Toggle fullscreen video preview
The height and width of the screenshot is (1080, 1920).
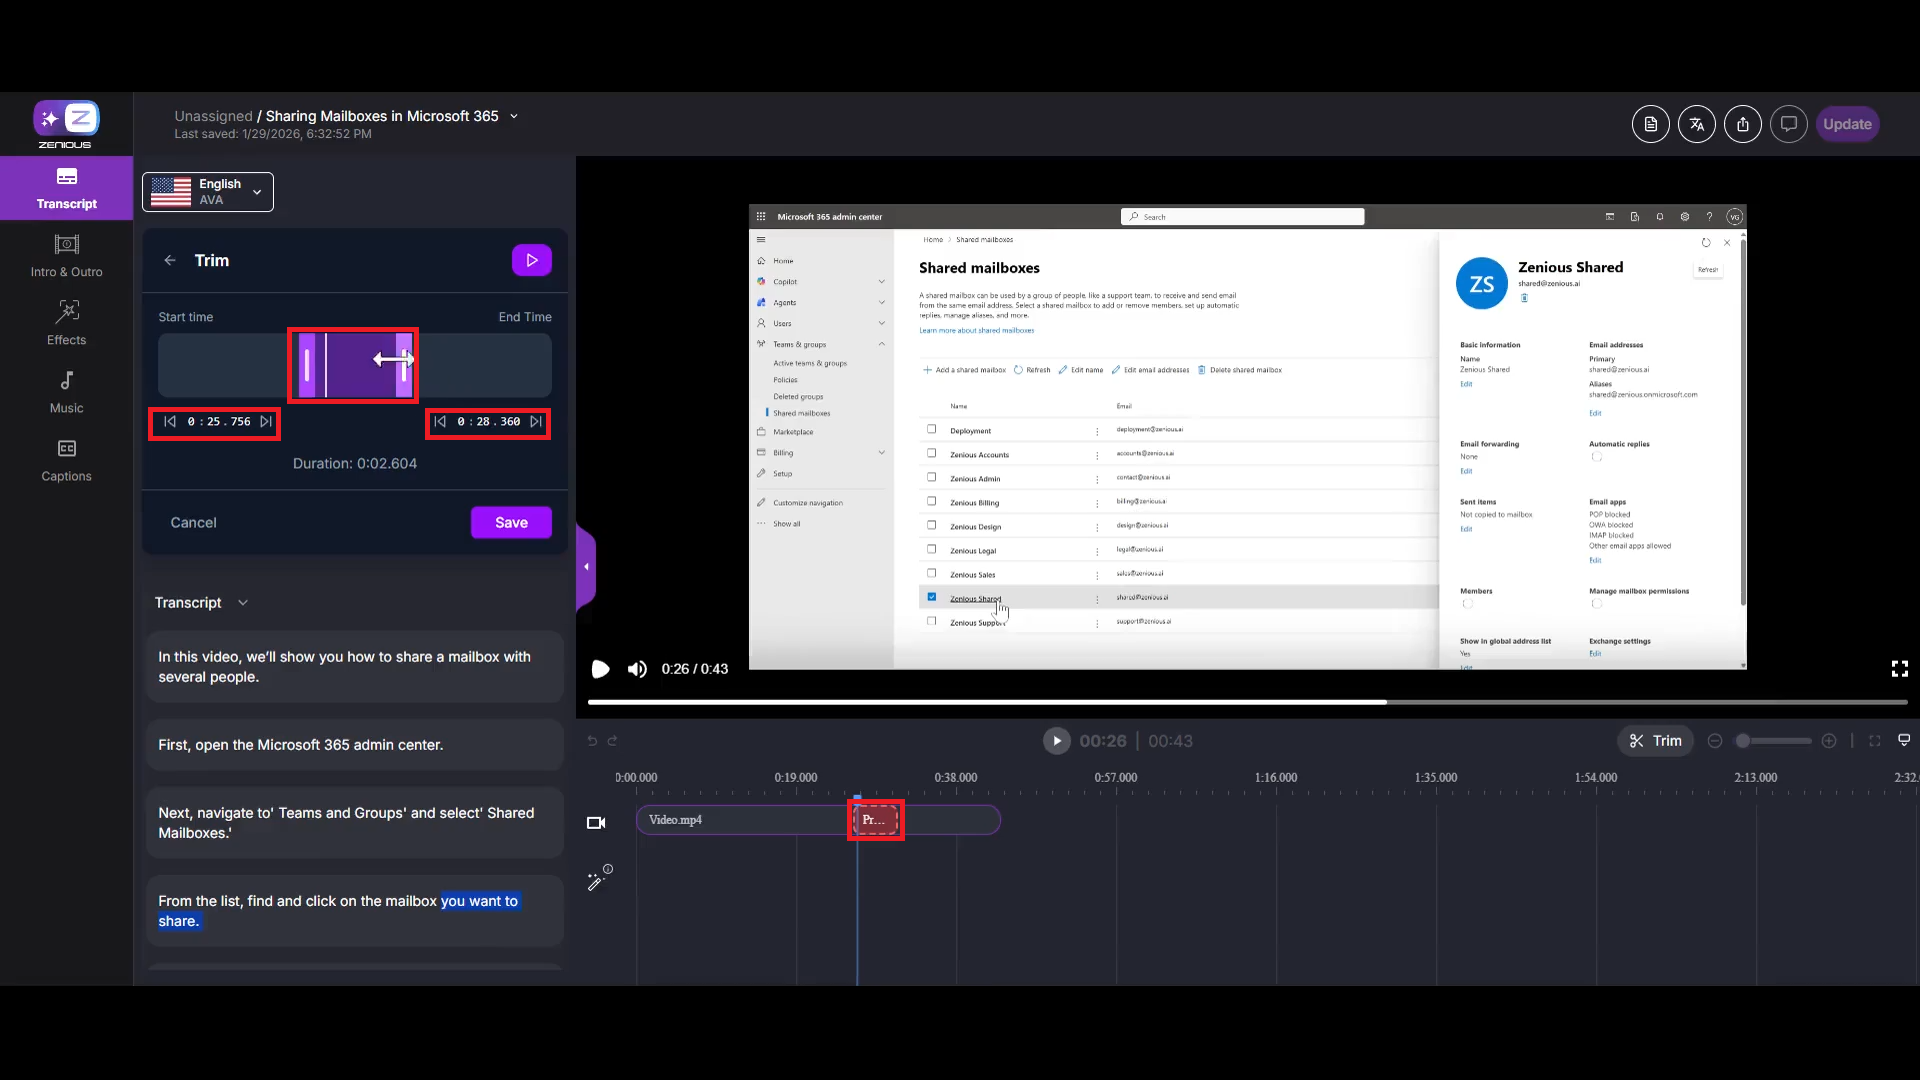pyautogui.click(x=1899, y=669)
